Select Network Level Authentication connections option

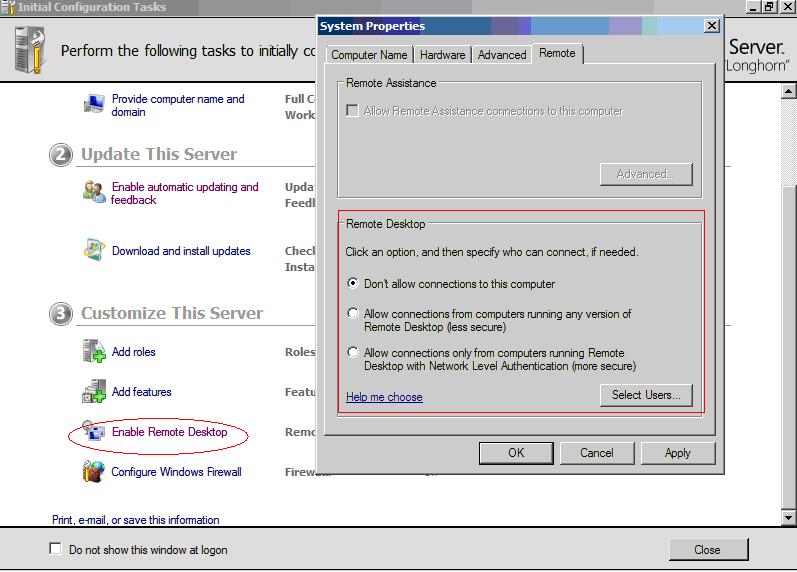[352, 353]
